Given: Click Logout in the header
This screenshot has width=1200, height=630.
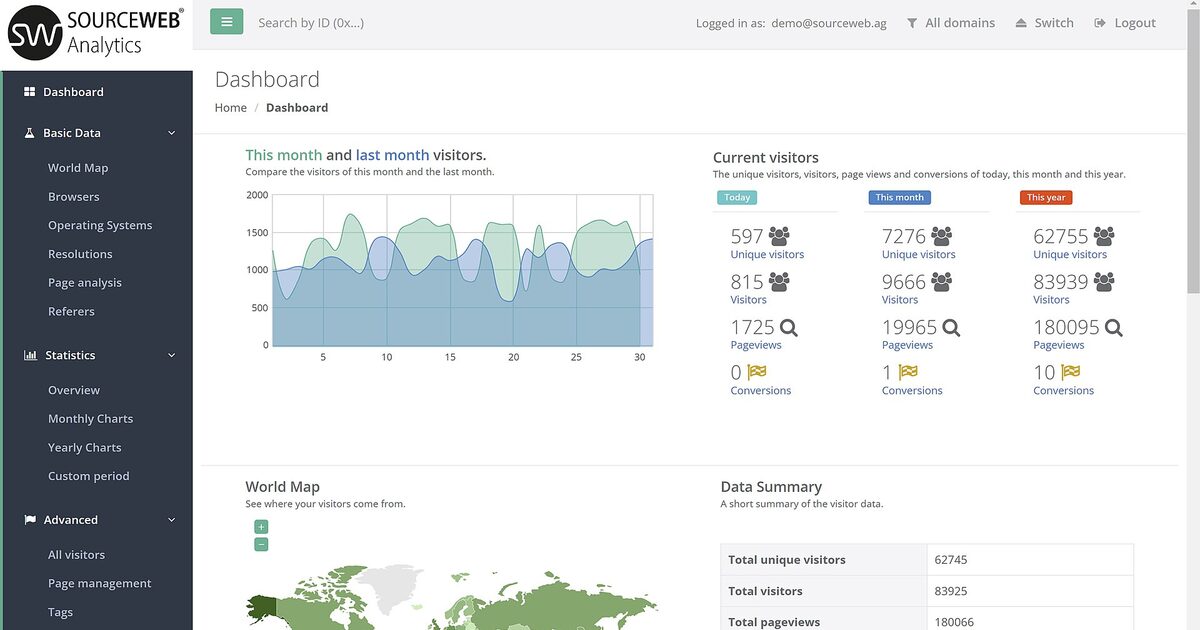Looking at the screenshot, I should click(x=1135, y=23).
